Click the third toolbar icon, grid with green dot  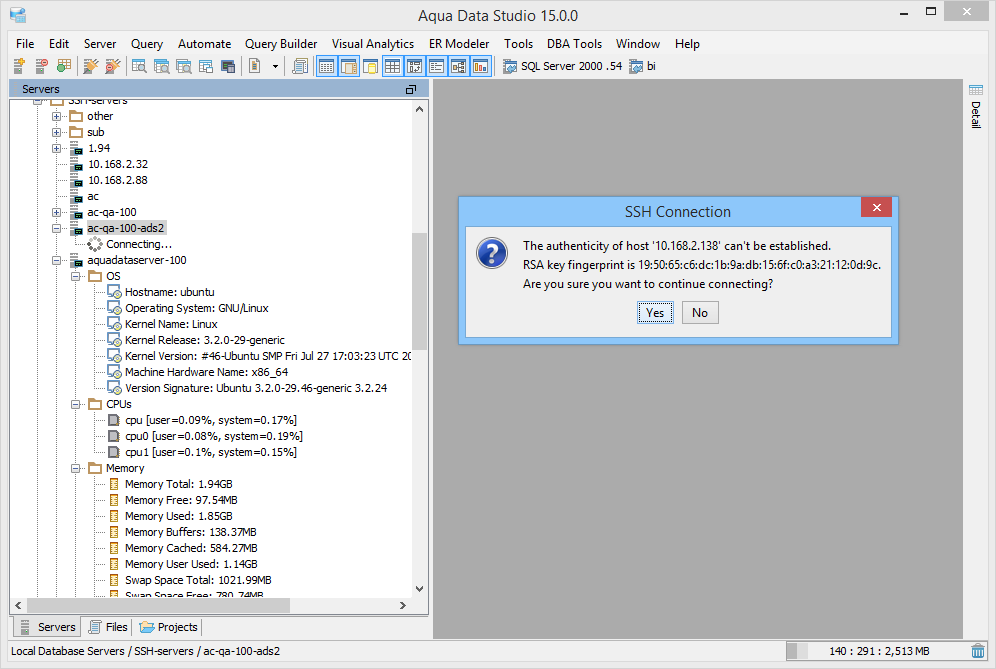(x=64, y=66)
